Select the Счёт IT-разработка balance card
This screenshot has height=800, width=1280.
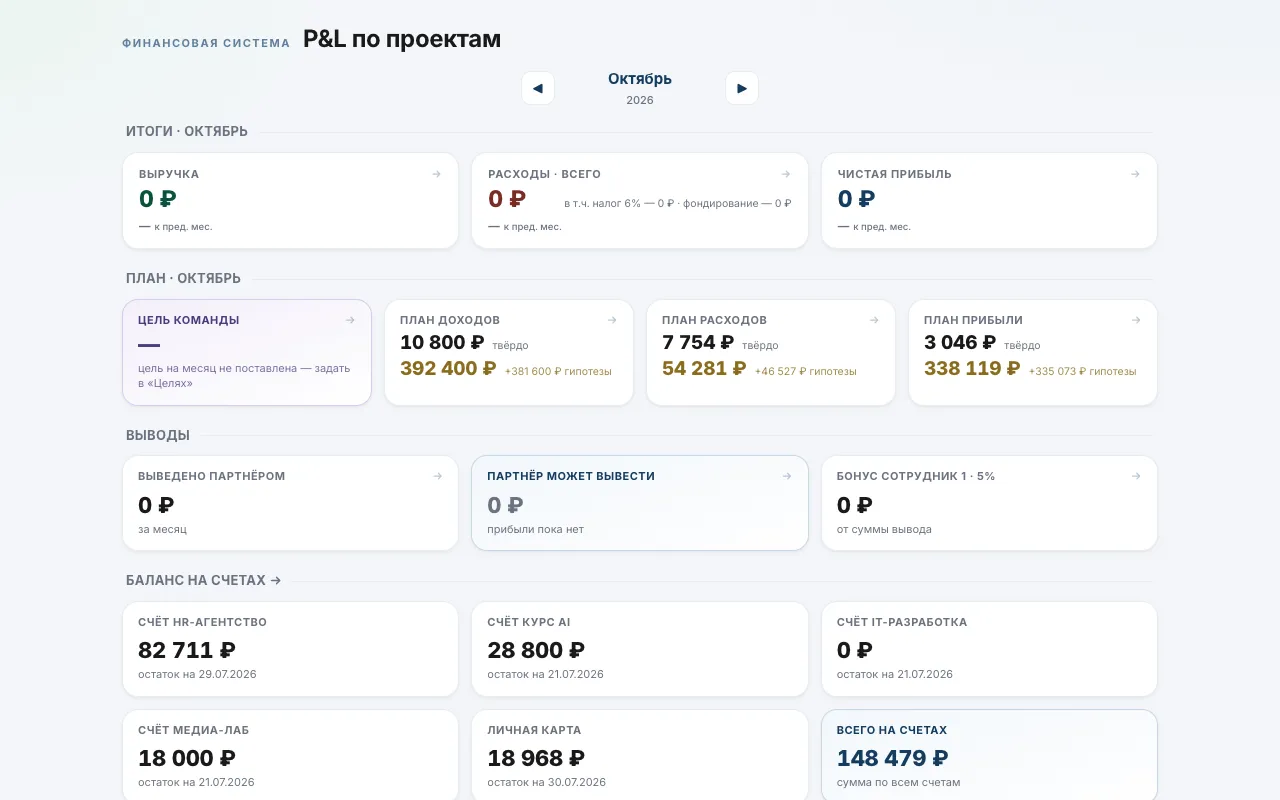pos(989,649)
